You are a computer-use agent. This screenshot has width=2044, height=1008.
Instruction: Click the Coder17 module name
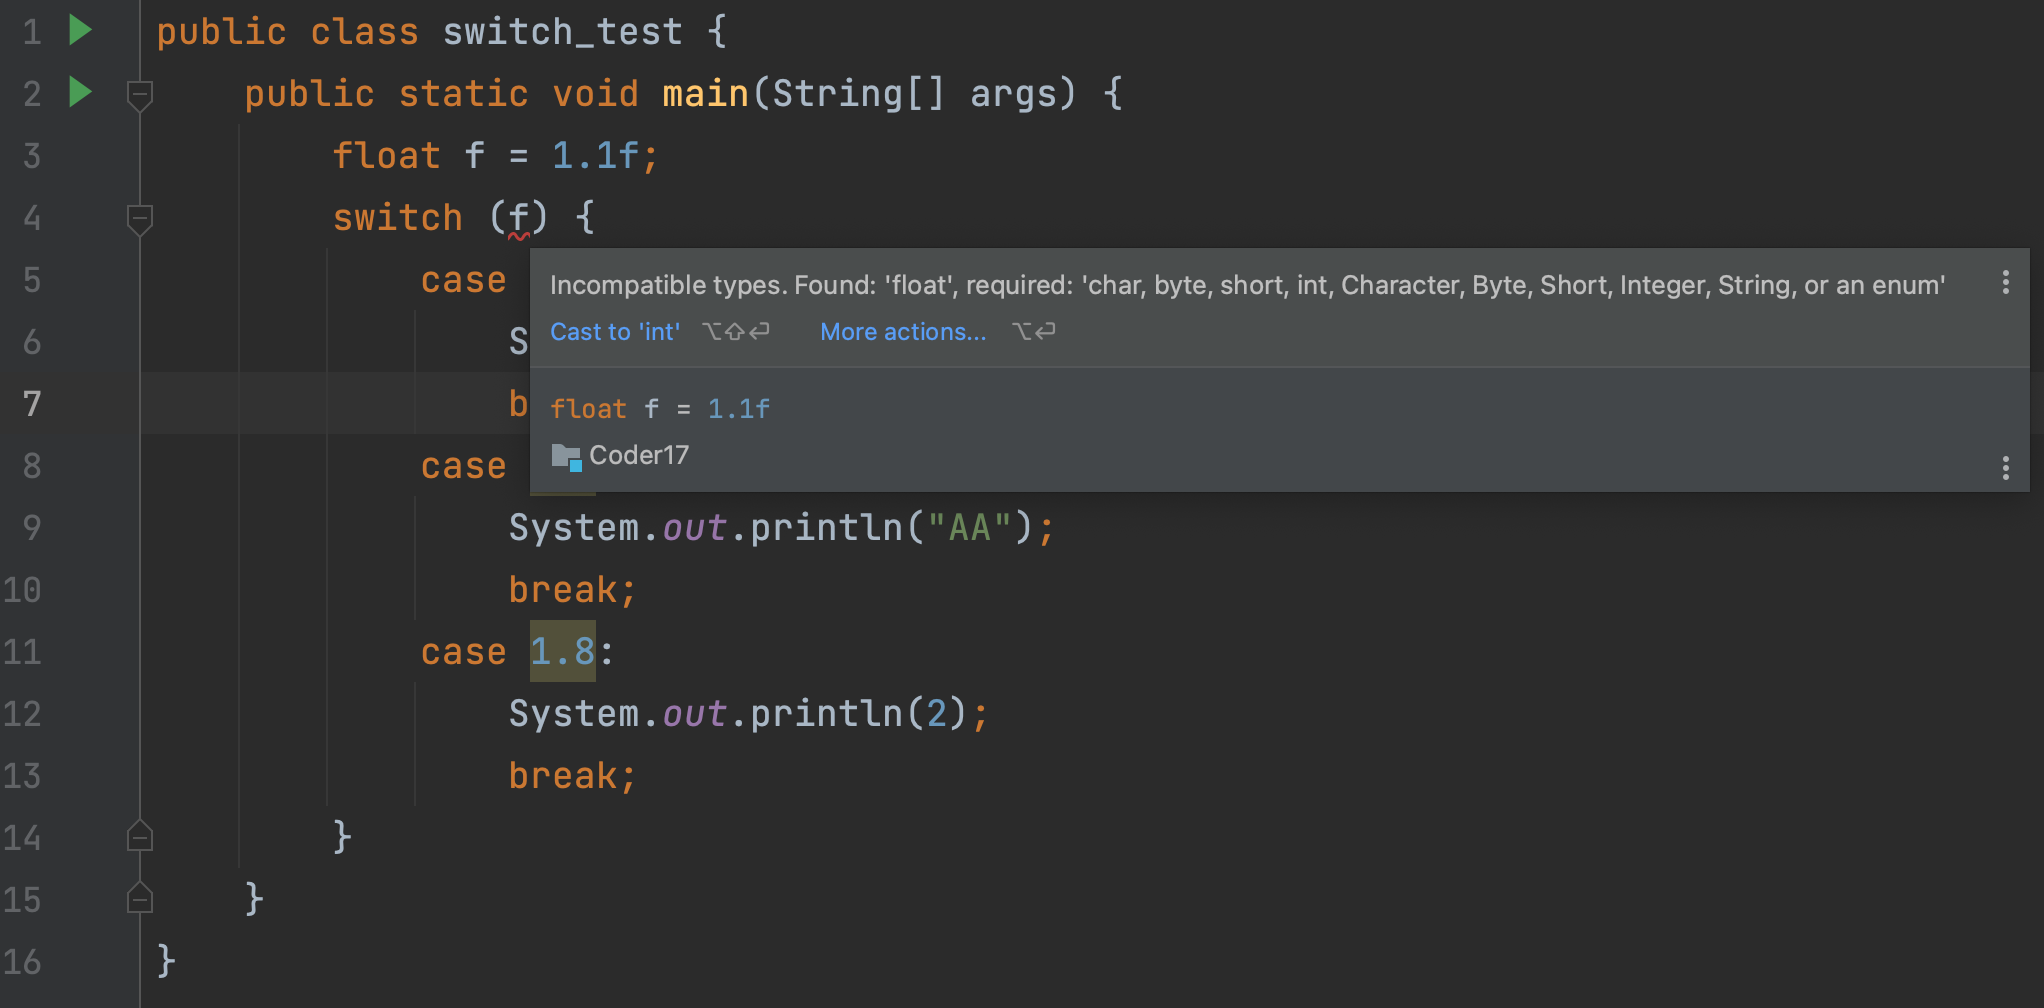[x=639, y=455]
